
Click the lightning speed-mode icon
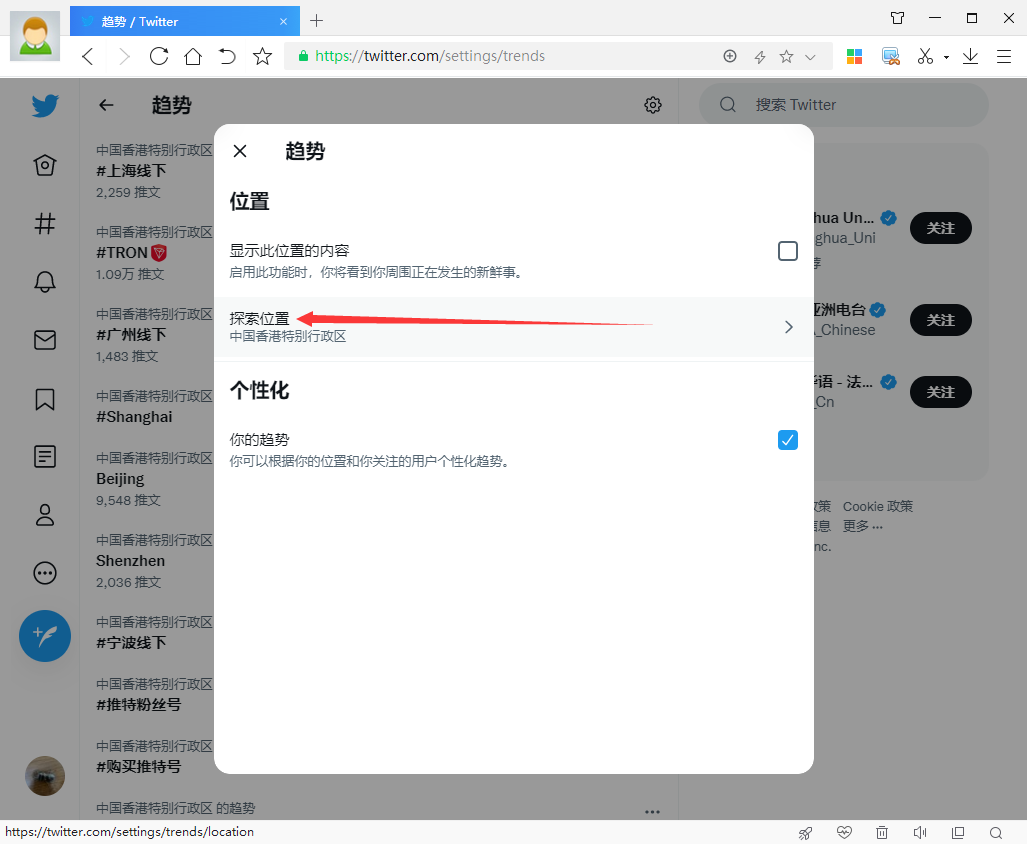[x=760, y=57]
